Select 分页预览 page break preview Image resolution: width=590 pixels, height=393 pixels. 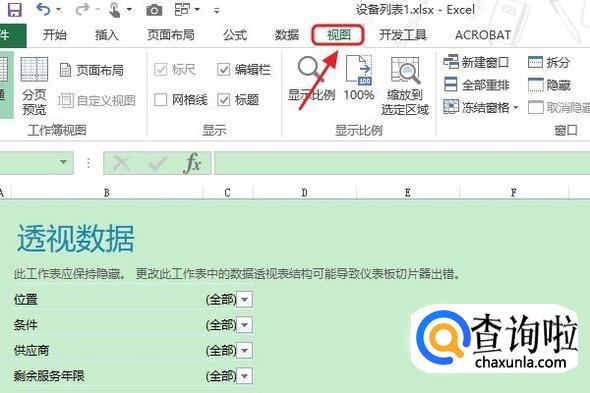(34, 86)
